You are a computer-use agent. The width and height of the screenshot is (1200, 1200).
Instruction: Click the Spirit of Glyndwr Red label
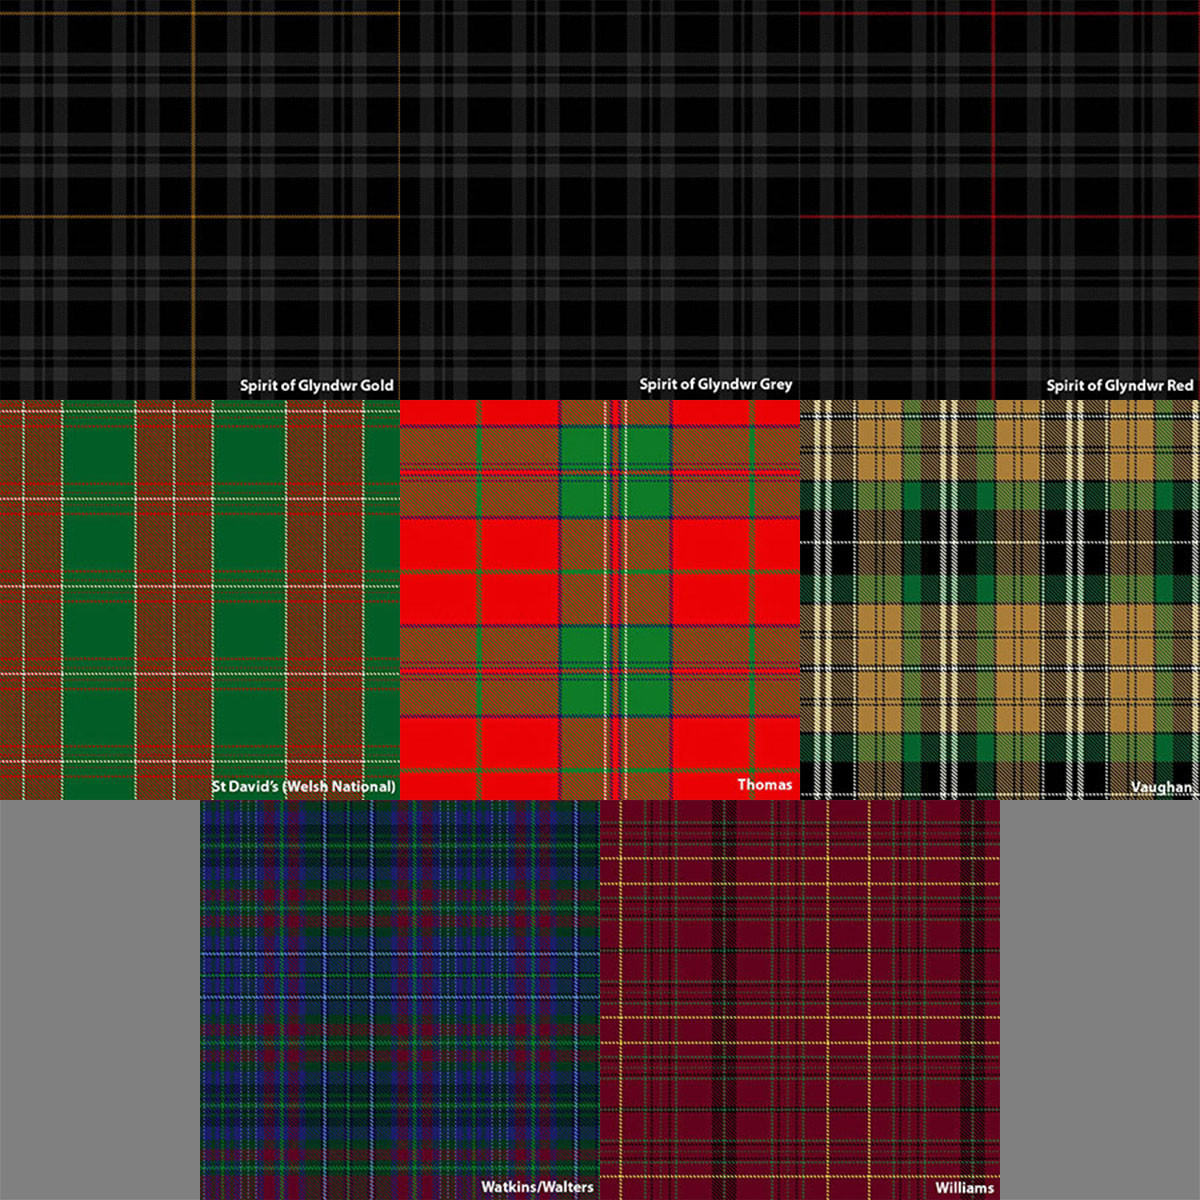[1119, 383]
